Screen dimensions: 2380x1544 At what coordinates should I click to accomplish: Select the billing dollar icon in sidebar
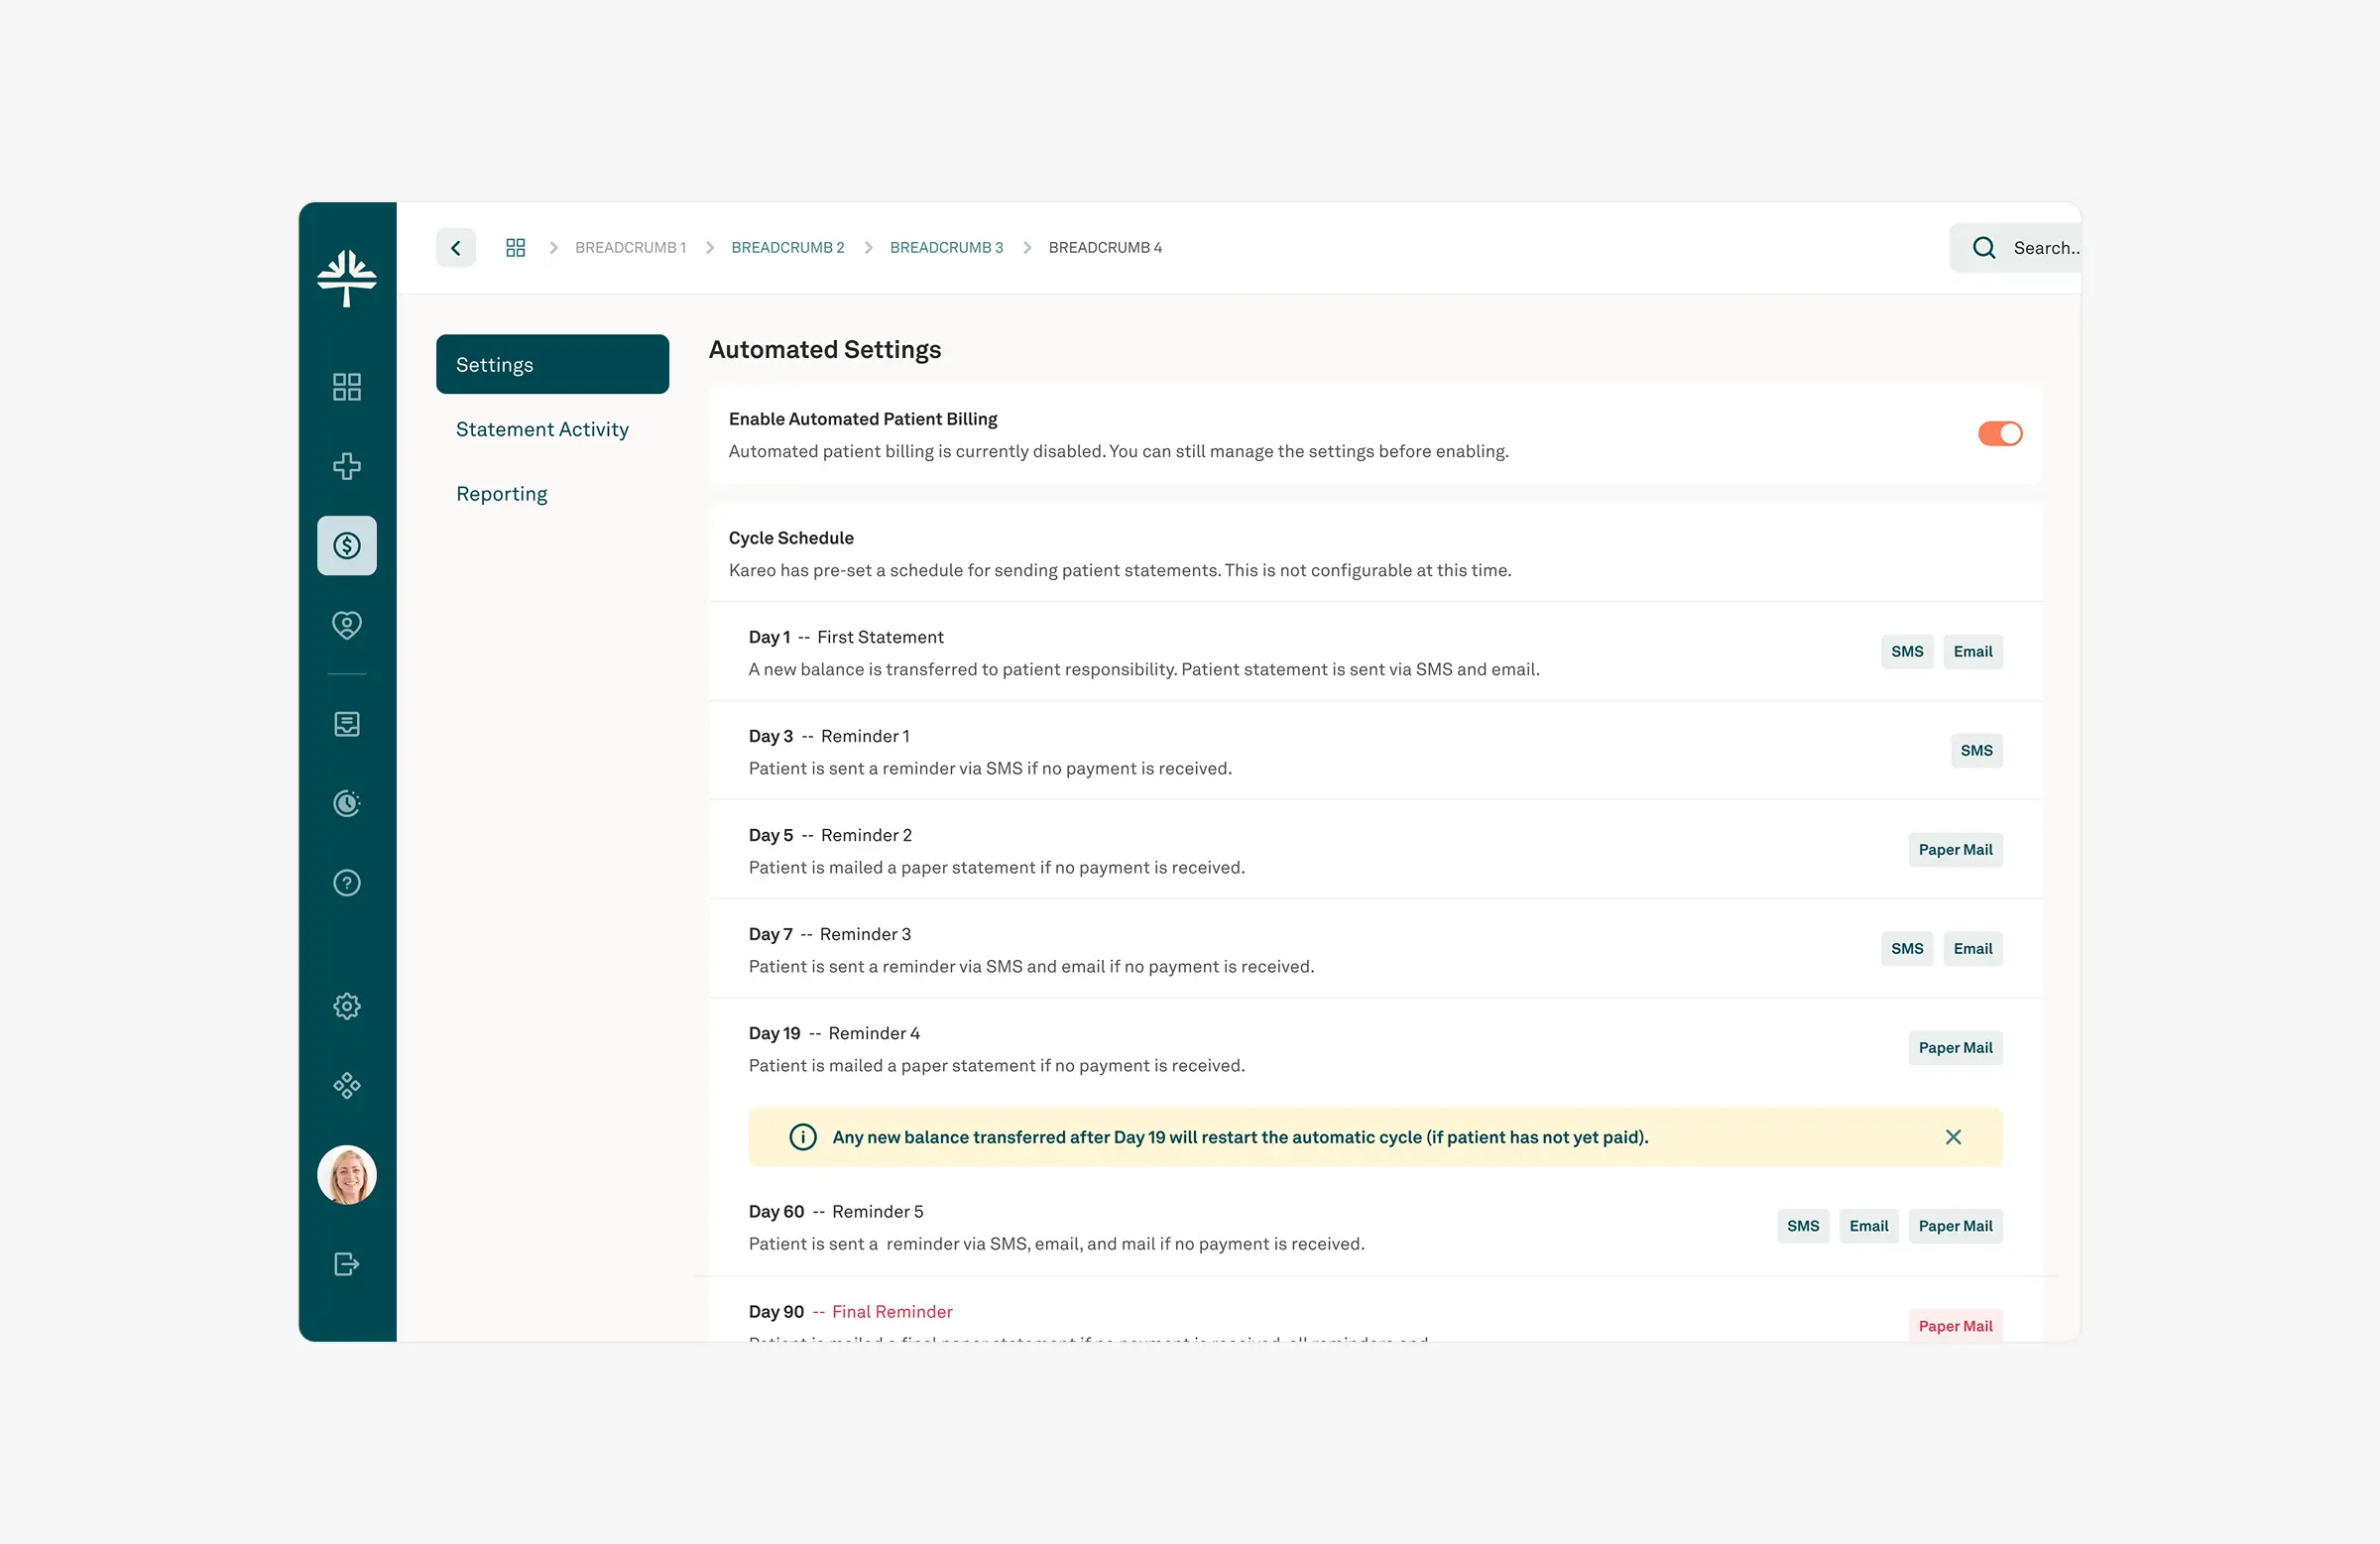347,546
